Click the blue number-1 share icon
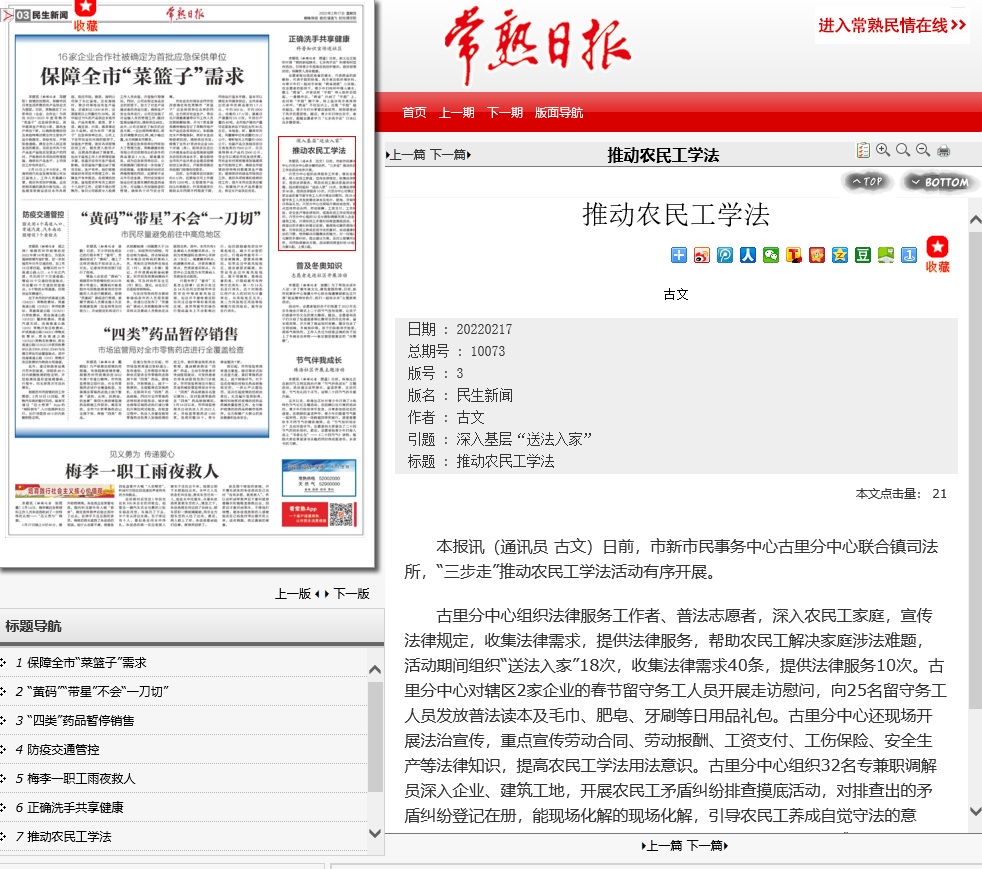The height and width of the screenshot is (869, 982). (x=909, y=255)
